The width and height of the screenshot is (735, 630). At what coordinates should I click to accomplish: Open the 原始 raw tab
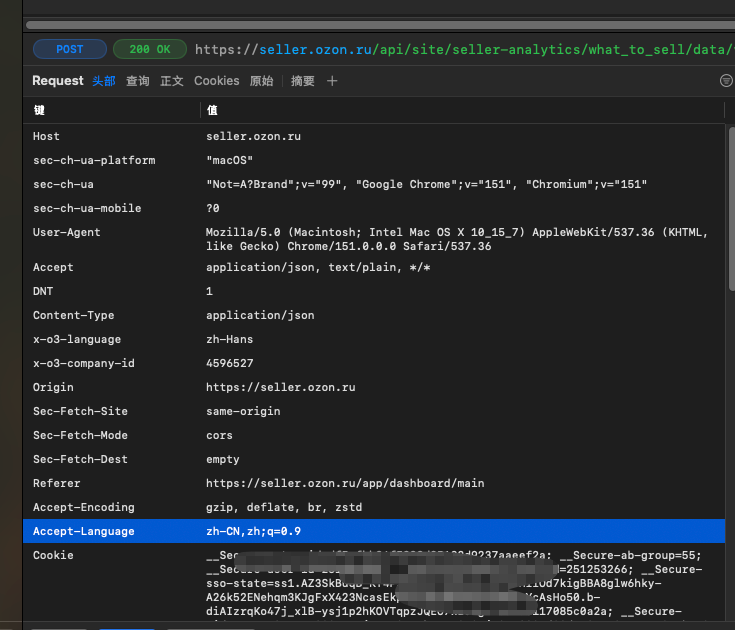click(x=261, y=81)
